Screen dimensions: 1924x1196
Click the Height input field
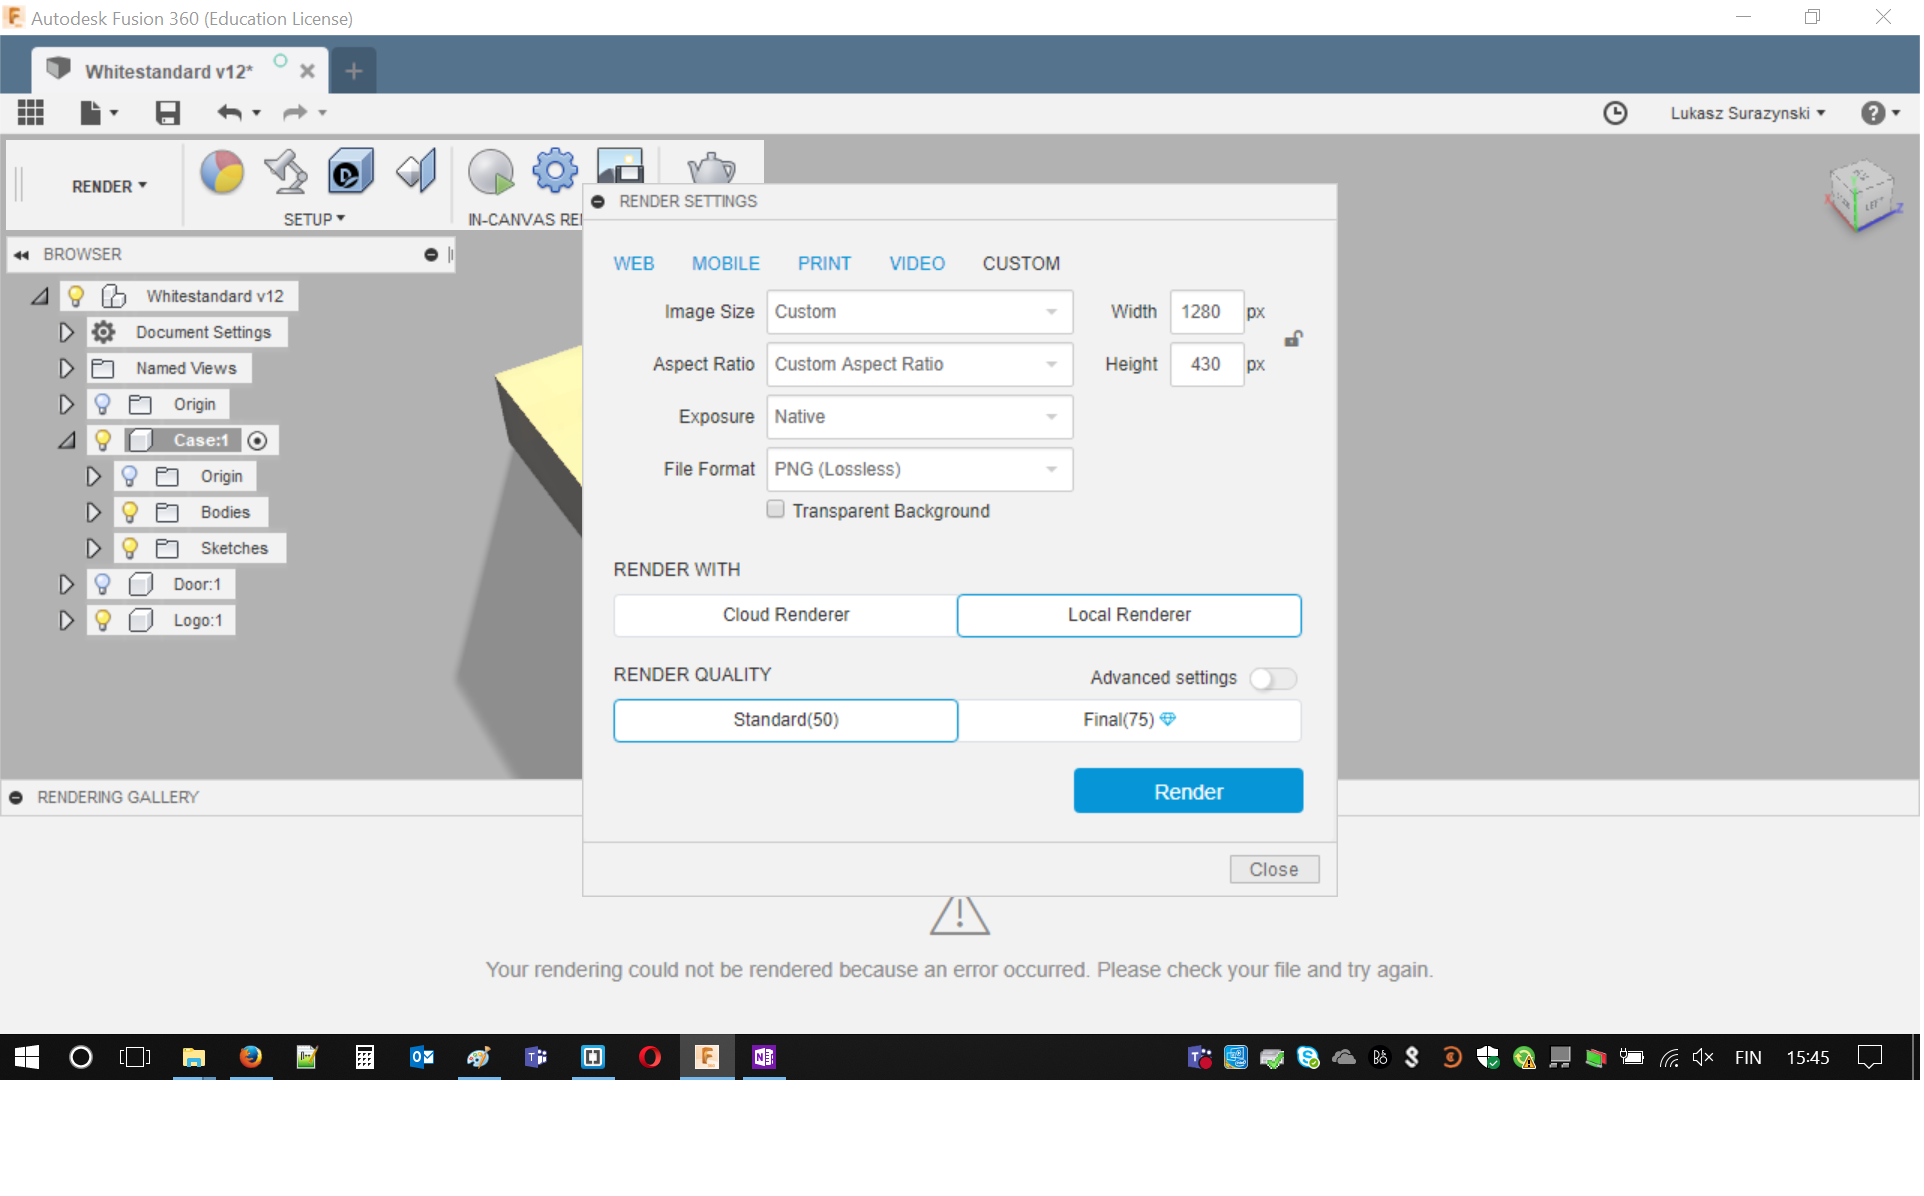1209,365
